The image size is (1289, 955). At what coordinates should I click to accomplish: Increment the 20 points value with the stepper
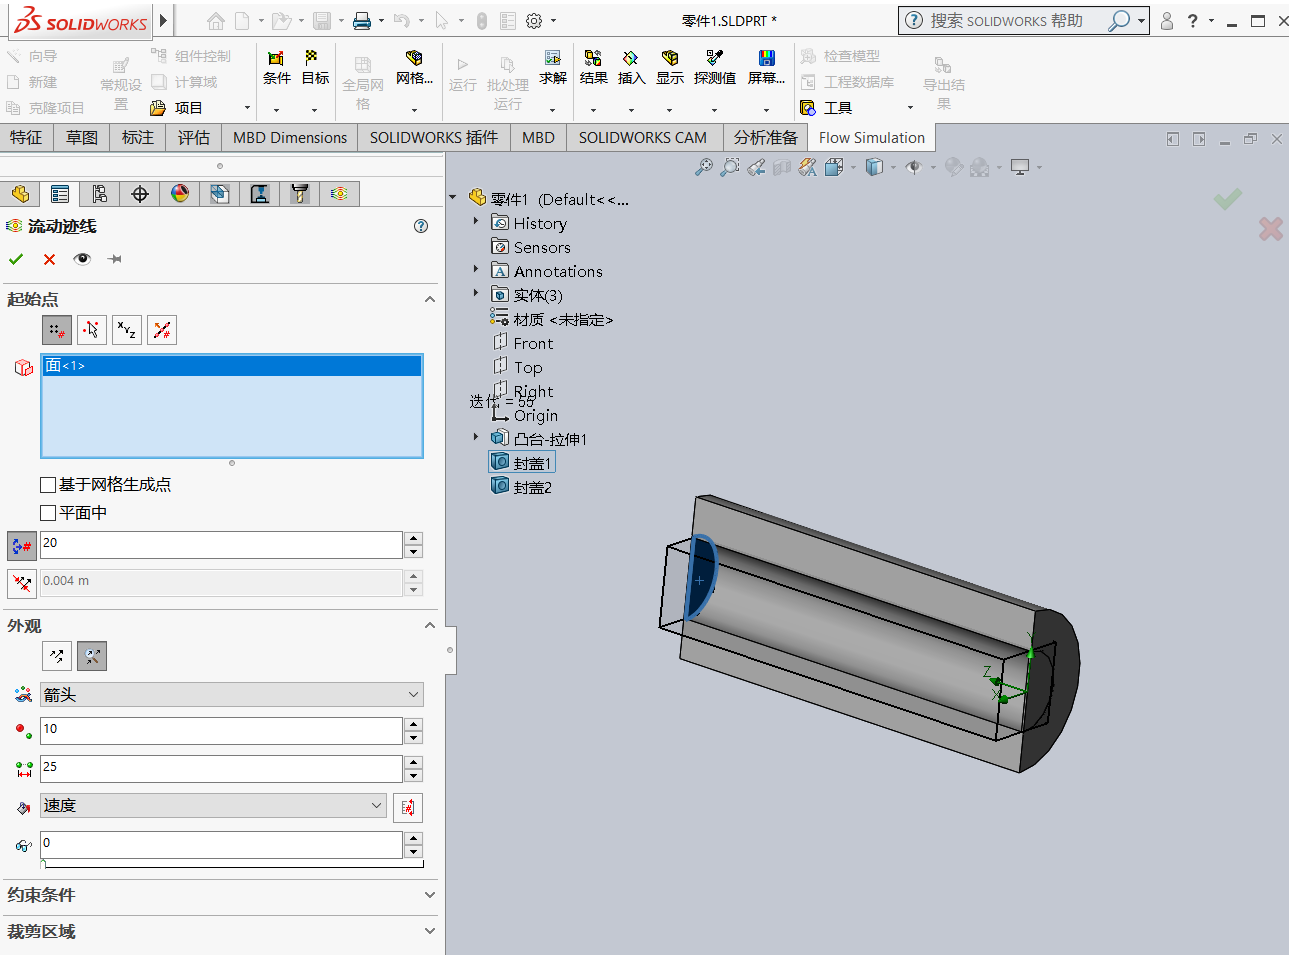click(413, 539)
